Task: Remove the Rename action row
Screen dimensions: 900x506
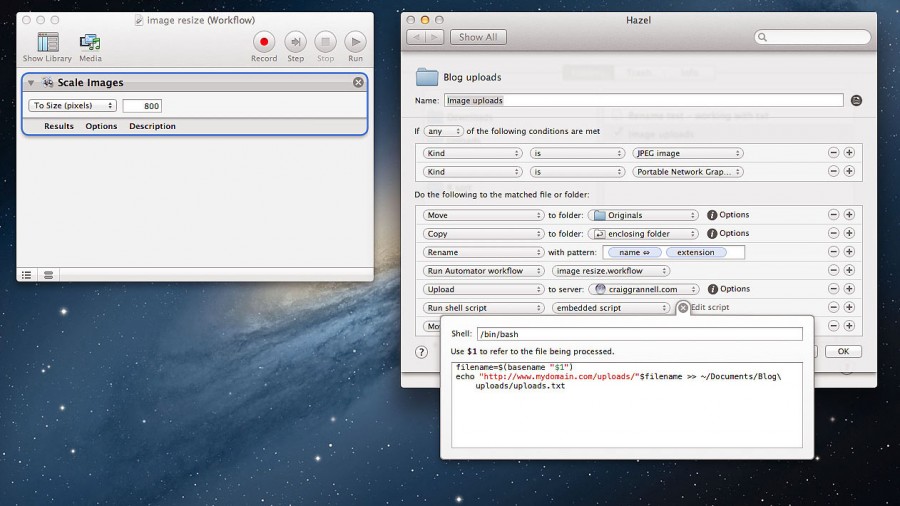Action: (833, 252)
